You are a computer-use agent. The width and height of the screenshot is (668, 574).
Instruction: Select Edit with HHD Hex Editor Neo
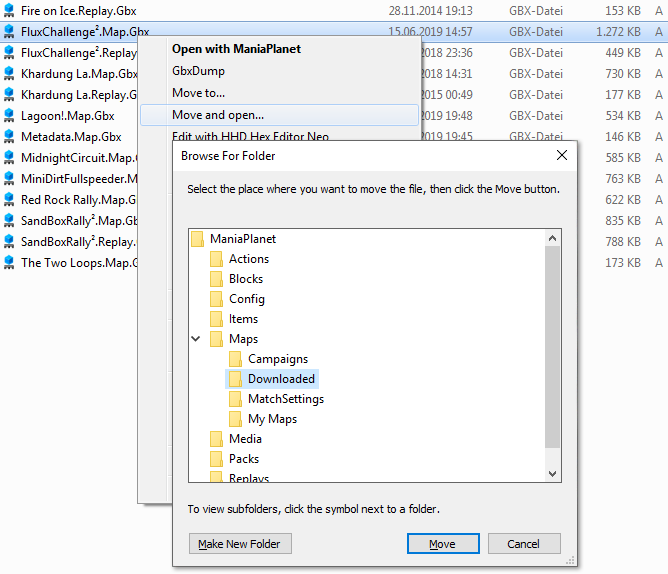click(250, 136)
